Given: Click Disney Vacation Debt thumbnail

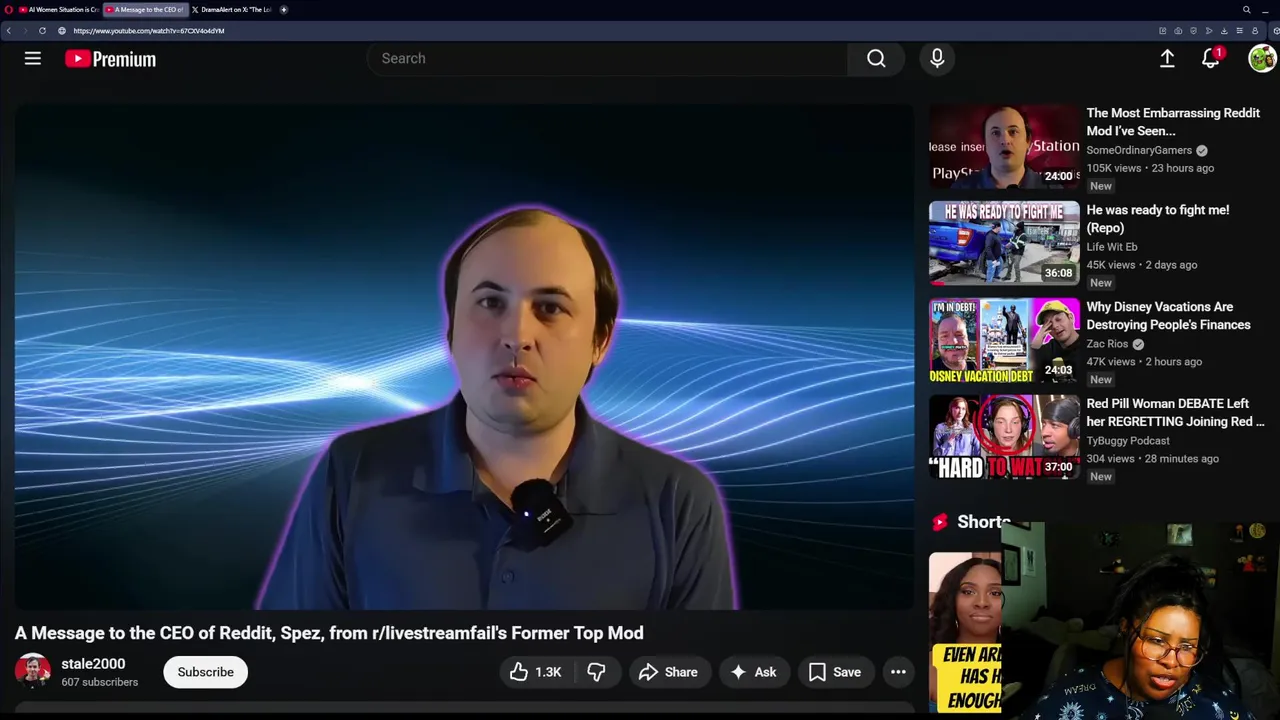Looking at the screenshot, I should click(x=1004, y=341).
